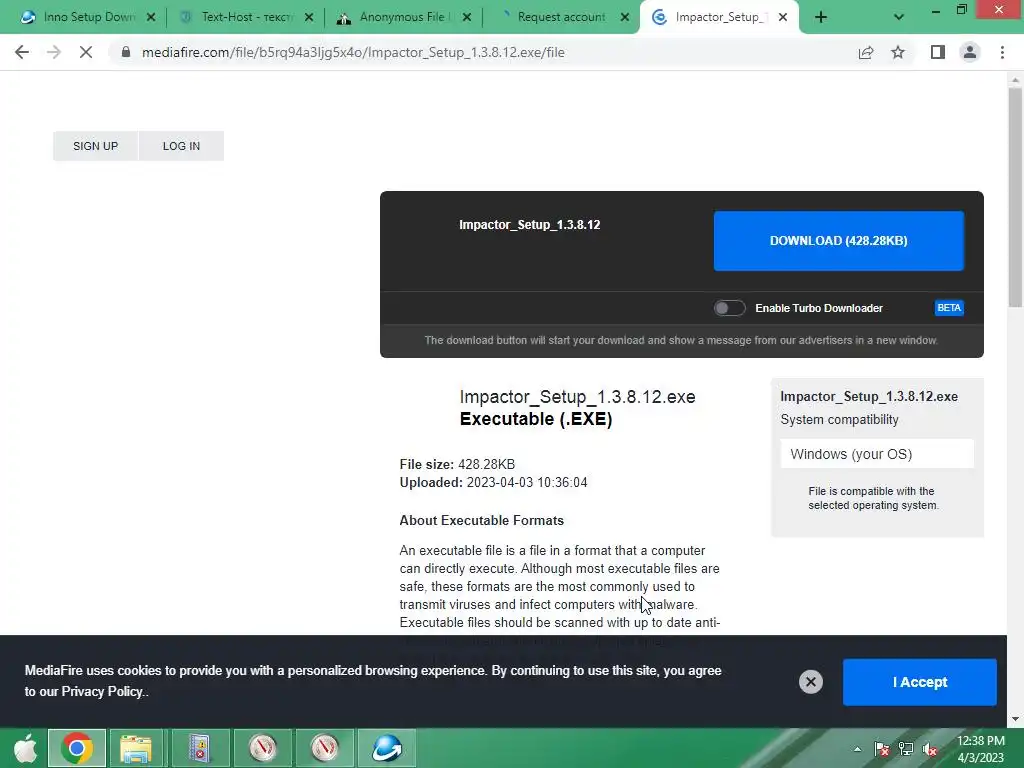Viewport: 1024px width, 768px height.
Task: Click the scrollbar up arrow
Action: [1015, 80]
